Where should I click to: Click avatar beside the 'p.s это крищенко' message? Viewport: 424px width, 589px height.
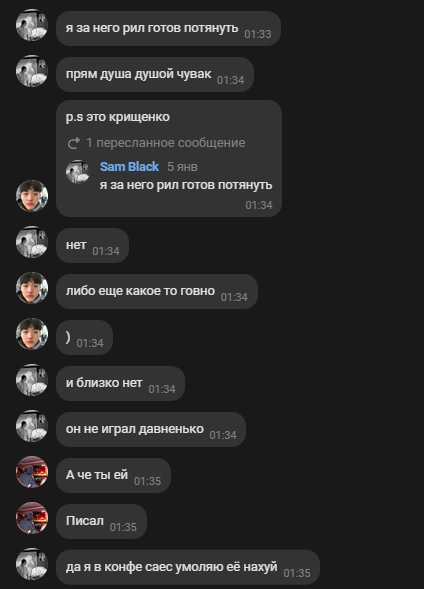[x=32, y=196]
